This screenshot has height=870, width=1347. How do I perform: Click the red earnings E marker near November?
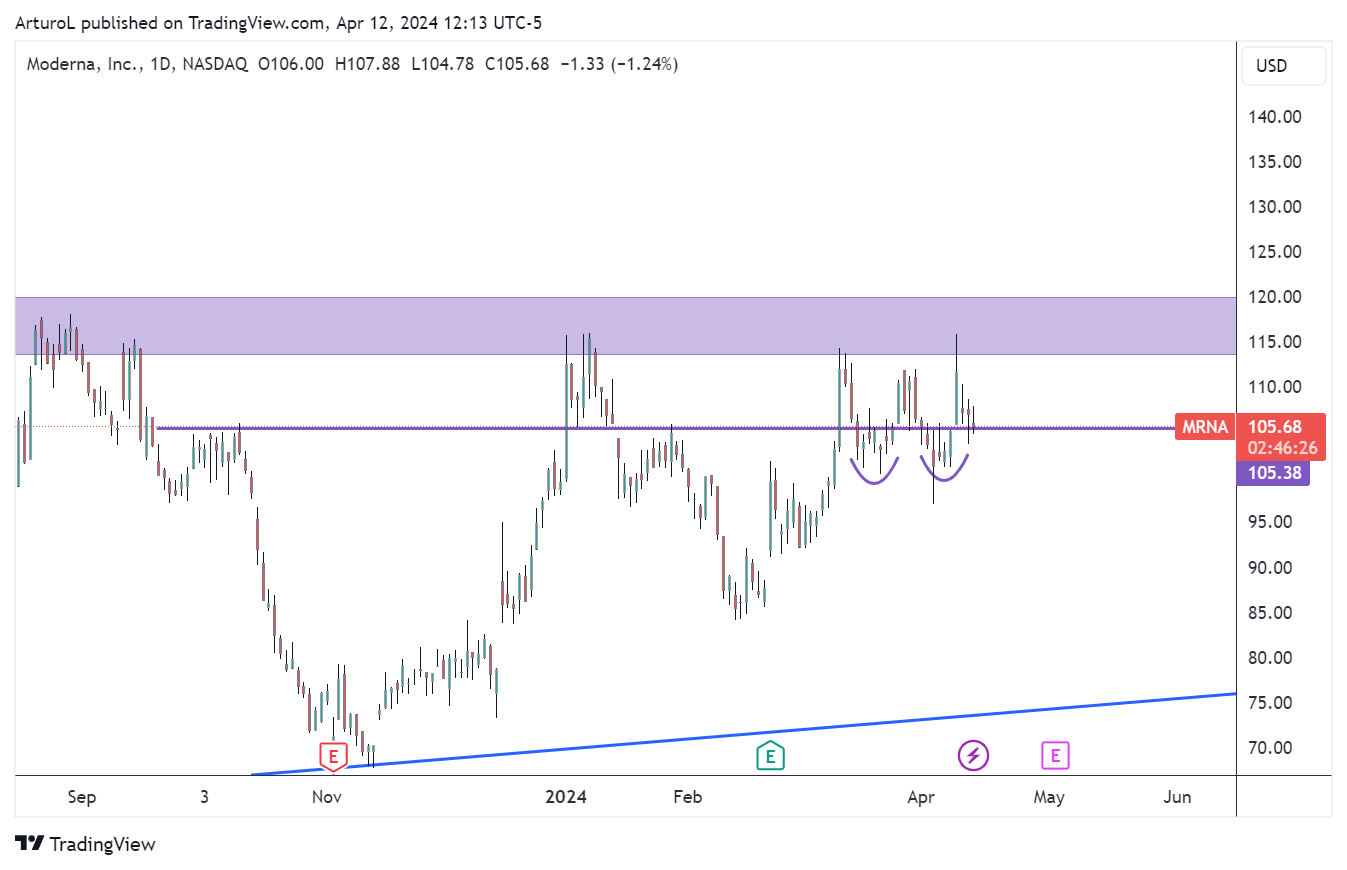pos(332,756)
